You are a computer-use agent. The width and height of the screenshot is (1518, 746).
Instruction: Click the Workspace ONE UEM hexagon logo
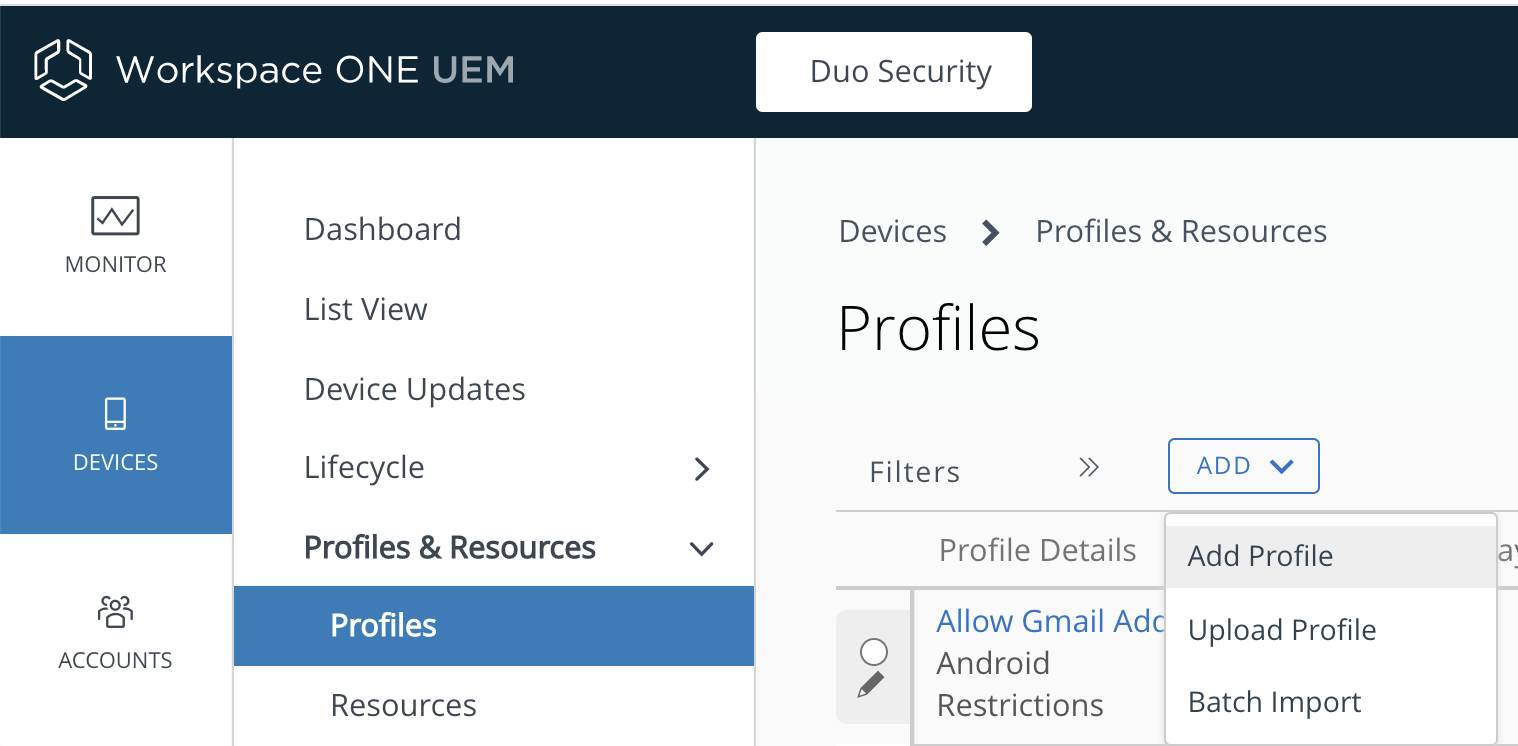click(x=62, y=70)
